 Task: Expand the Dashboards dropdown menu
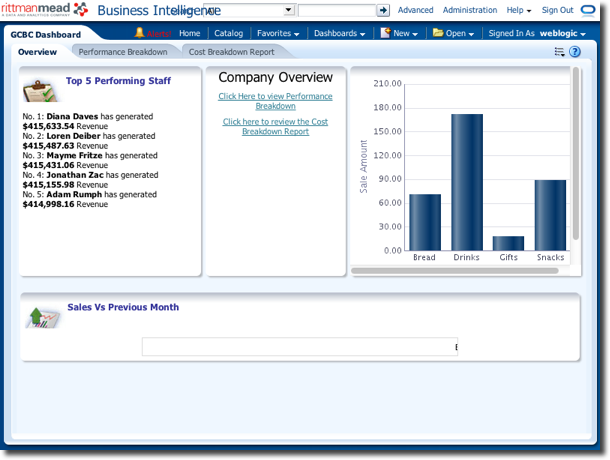pos(339,33)
